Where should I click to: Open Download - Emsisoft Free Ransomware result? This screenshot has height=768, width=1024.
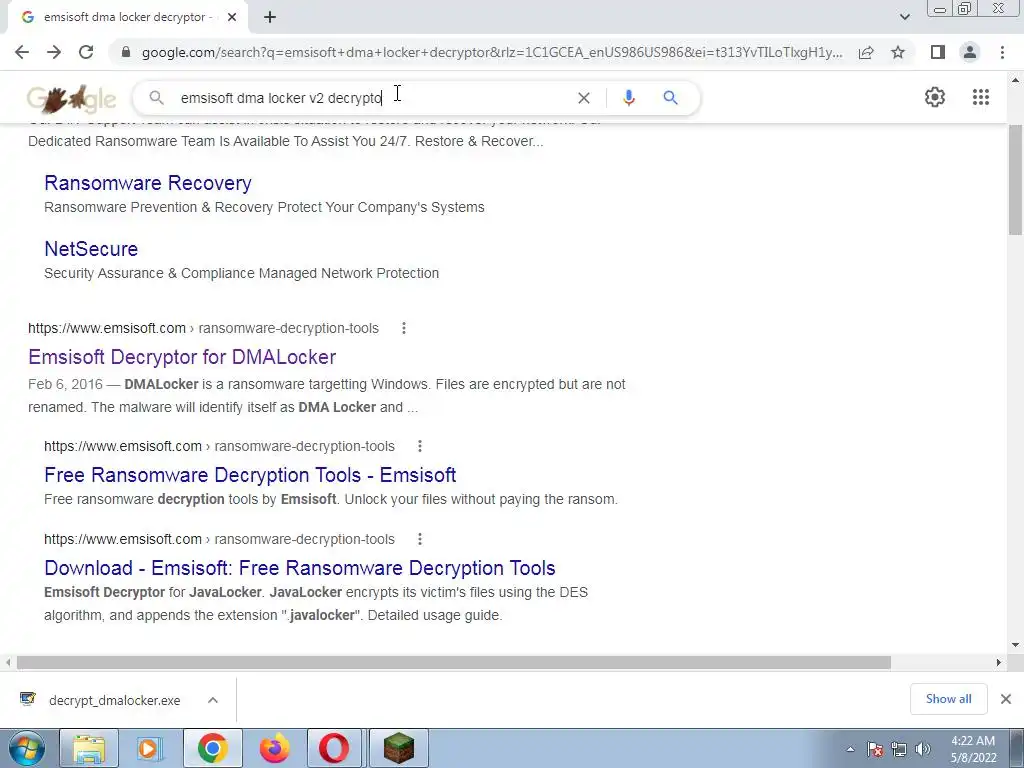pyautogui.click(x=300, y=568)
